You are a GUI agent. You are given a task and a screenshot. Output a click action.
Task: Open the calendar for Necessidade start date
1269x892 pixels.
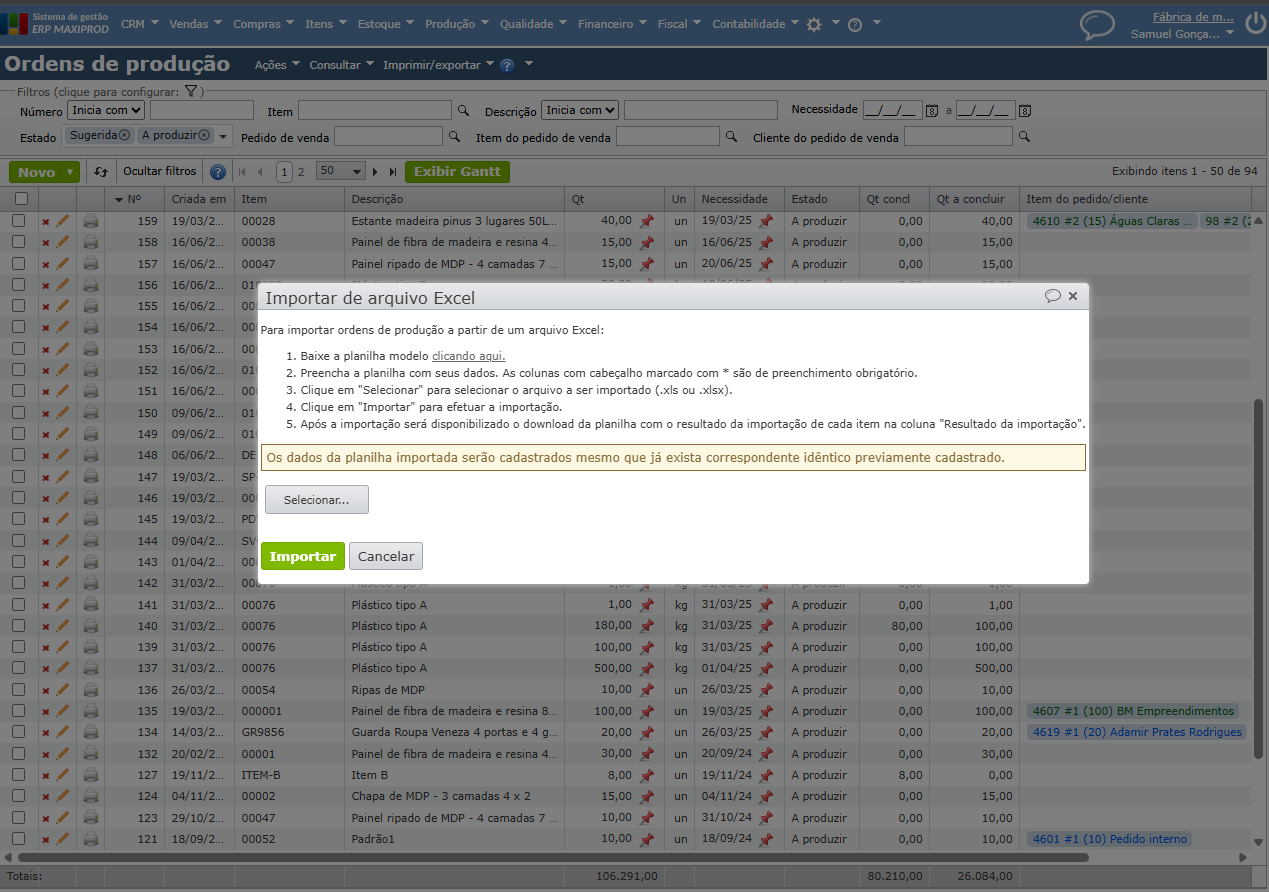click(x=932, y=110)
